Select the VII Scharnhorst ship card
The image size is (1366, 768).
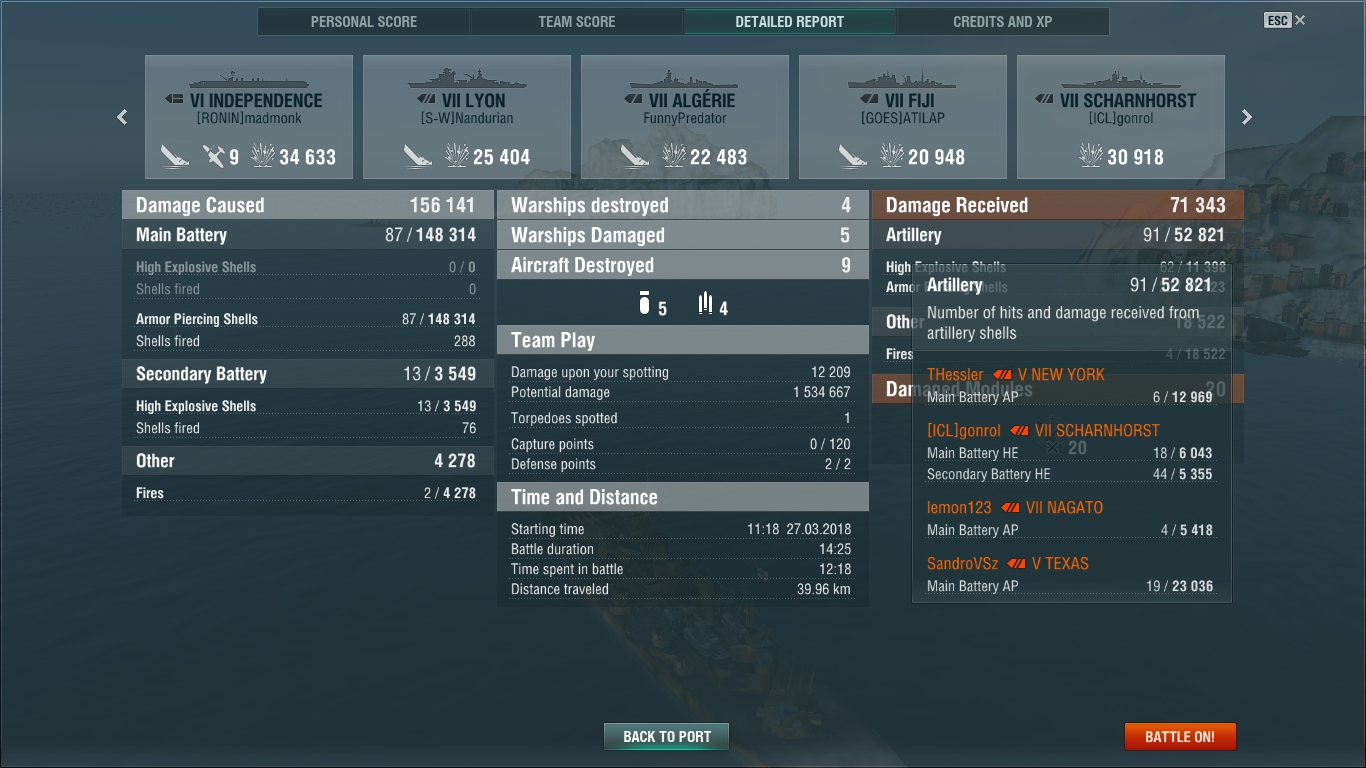coord(1121,117)
